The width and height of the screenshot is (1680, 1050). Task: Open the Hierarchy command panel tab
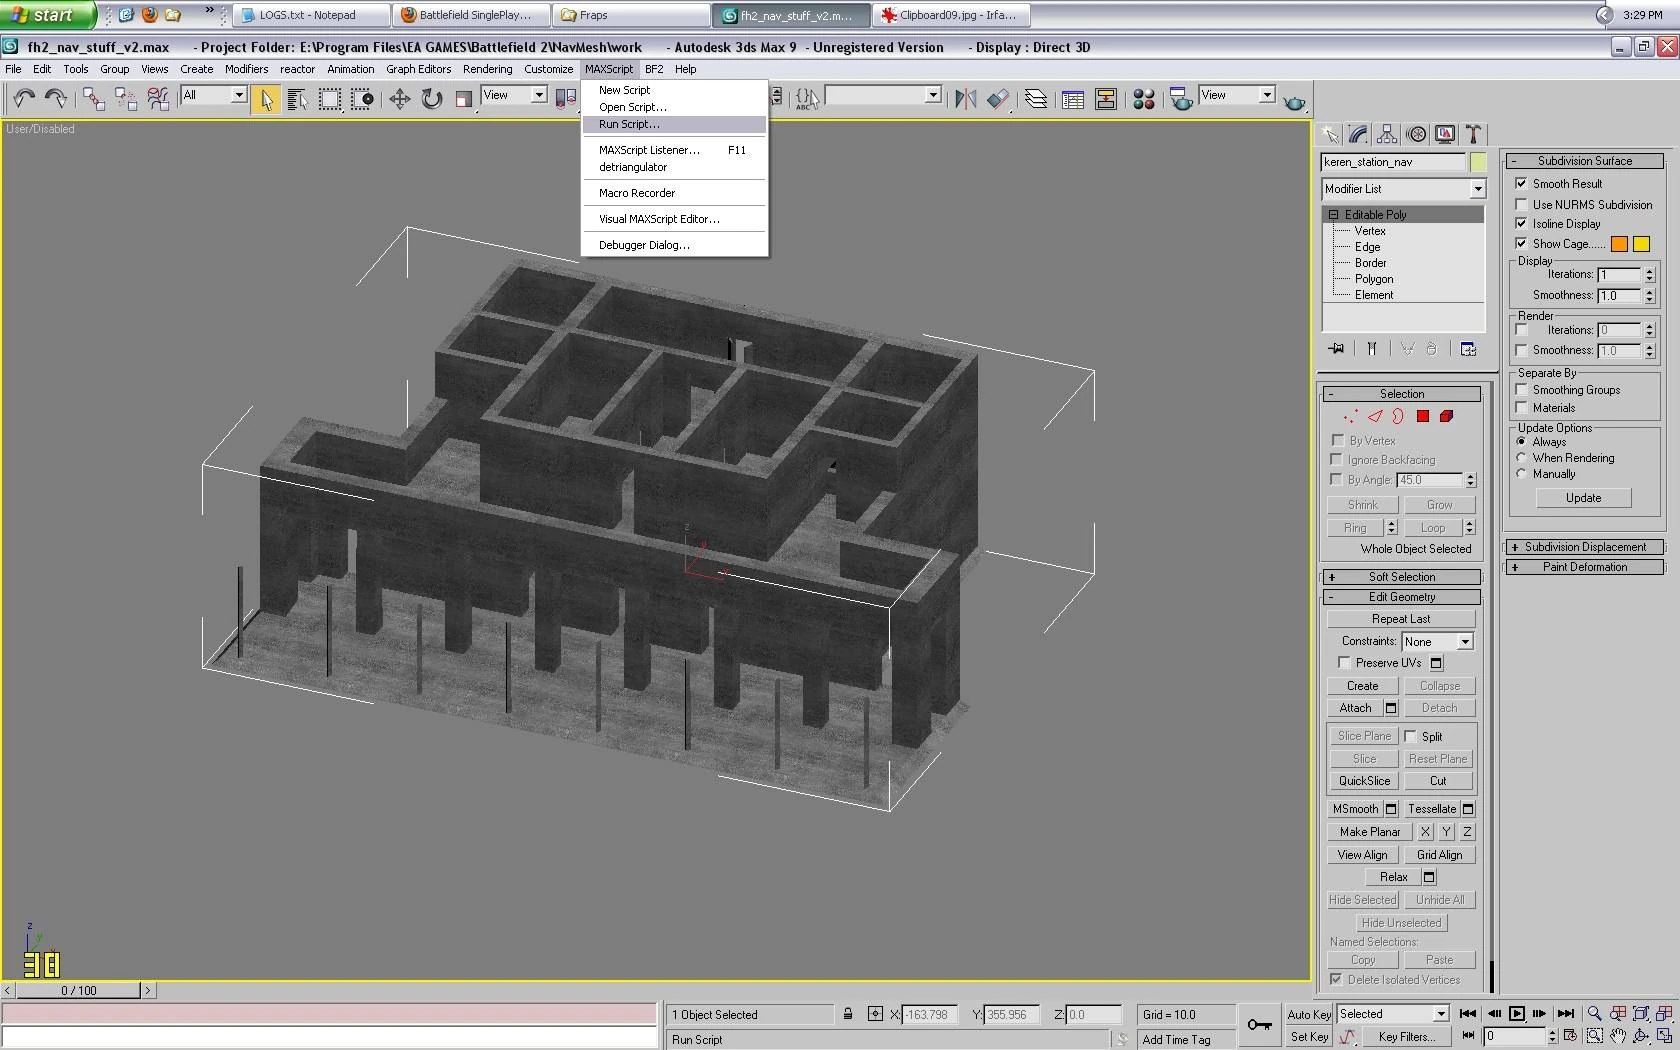point(1387,134)
